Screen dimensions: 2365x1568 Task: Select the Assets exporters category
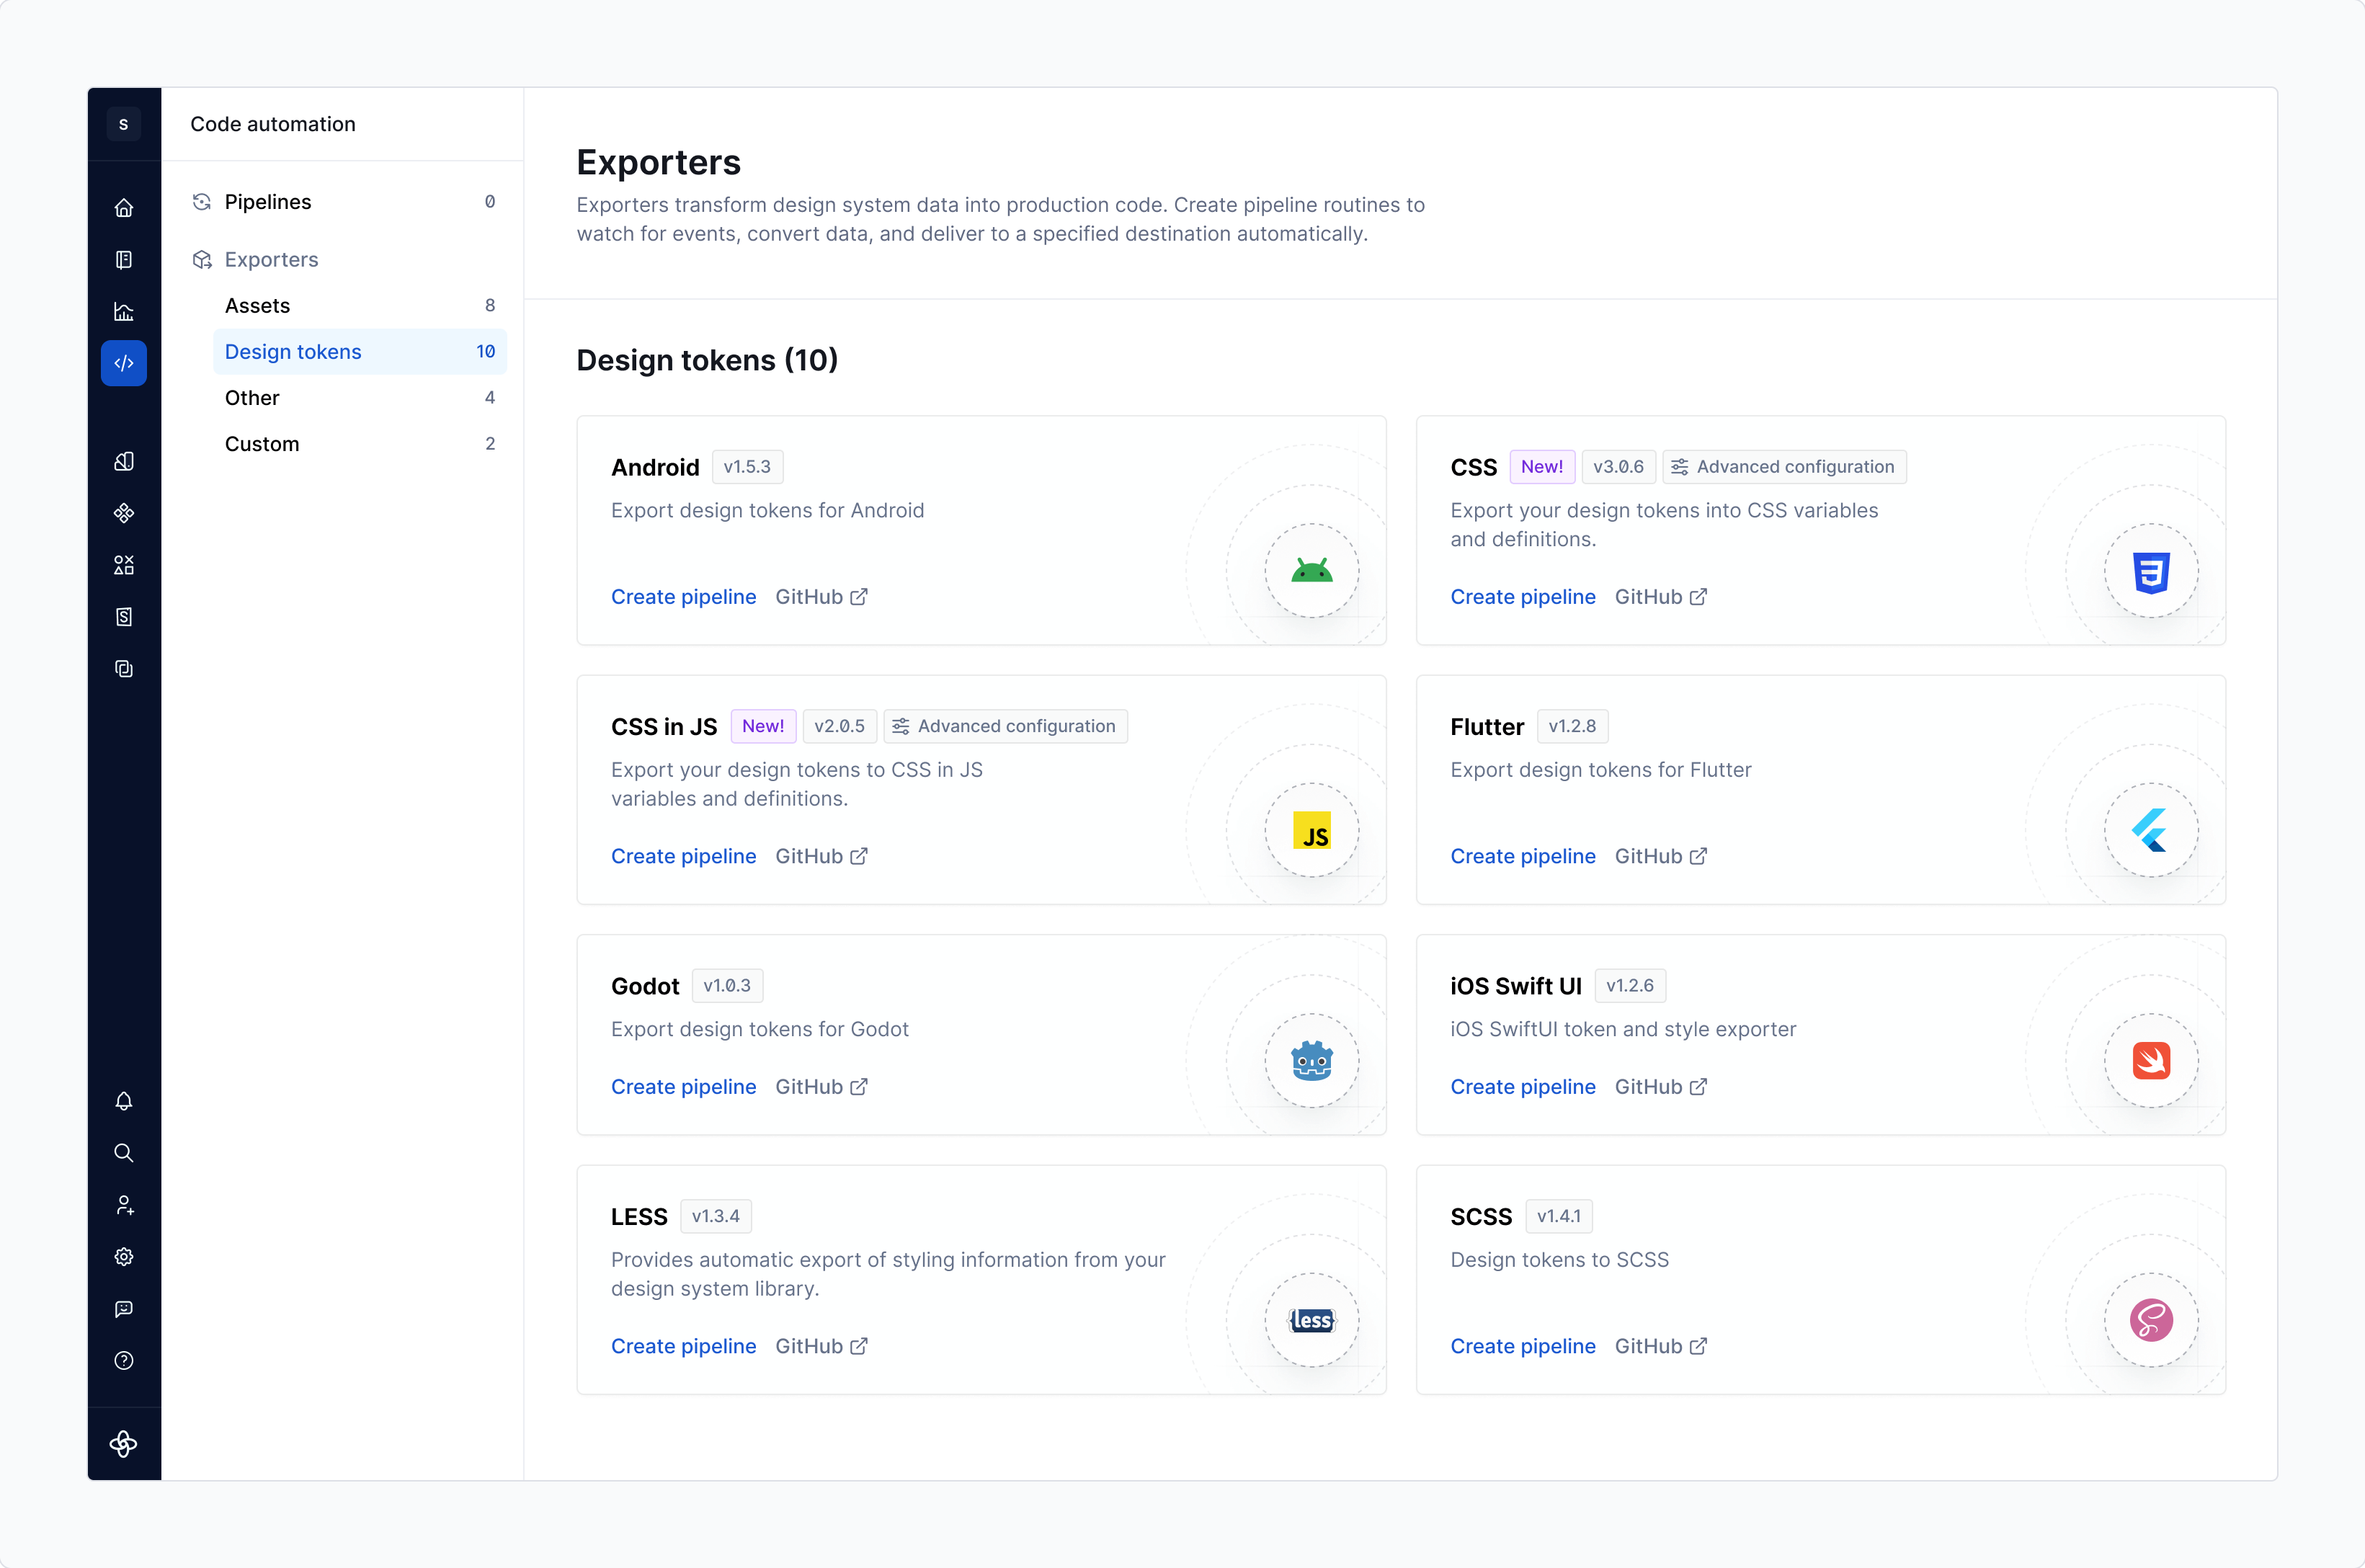(x=258, y=306)
